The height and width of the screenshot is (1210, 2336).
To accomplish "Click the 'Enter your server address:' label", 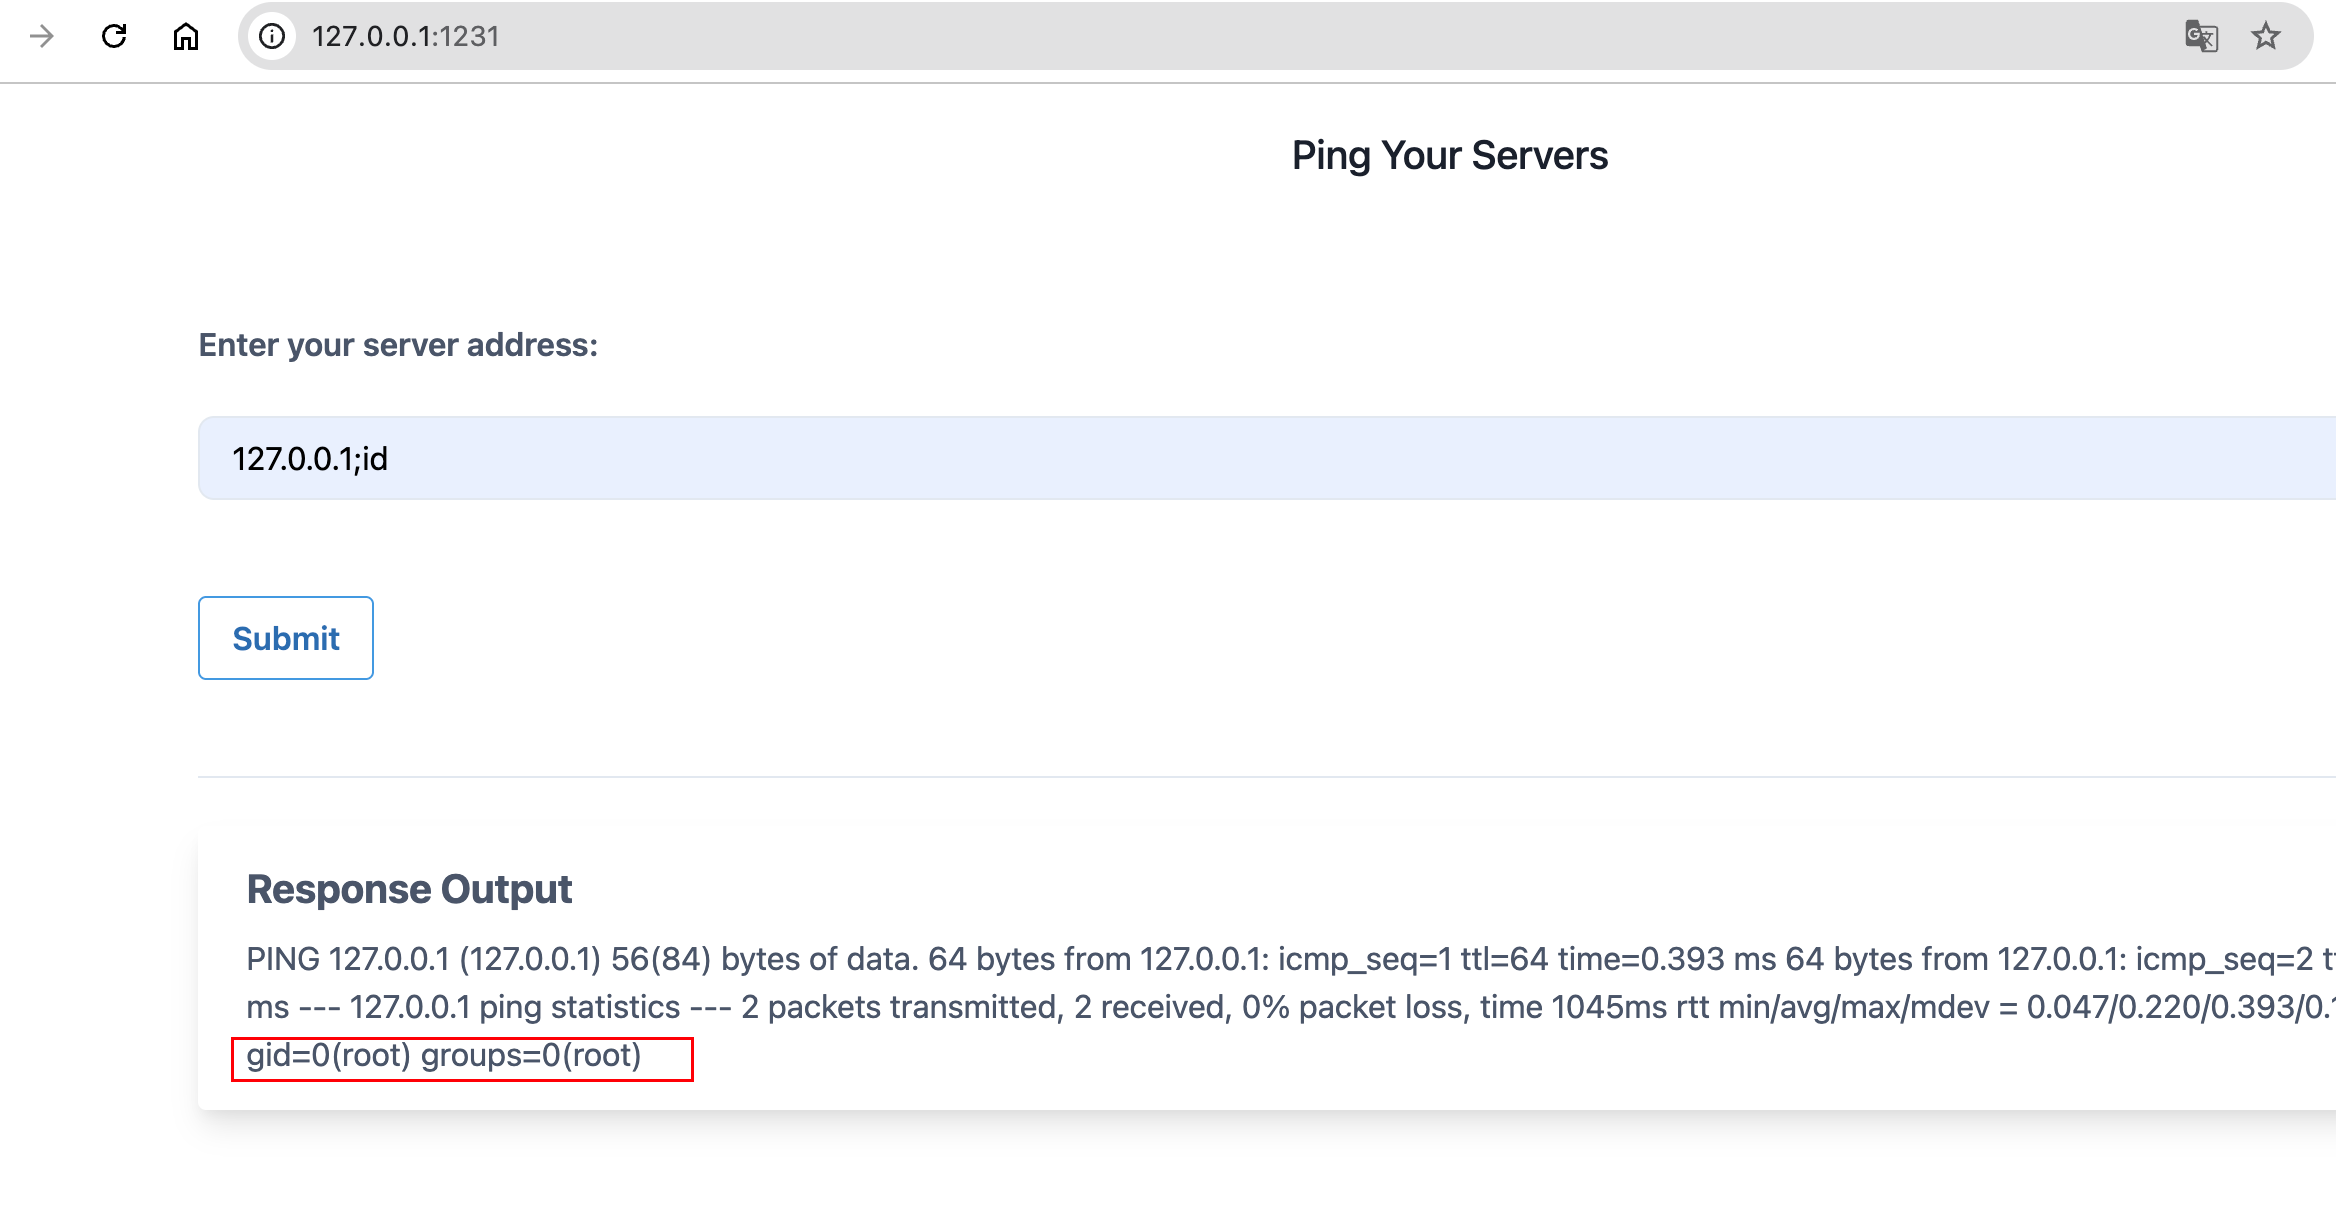I will [398, 345].
